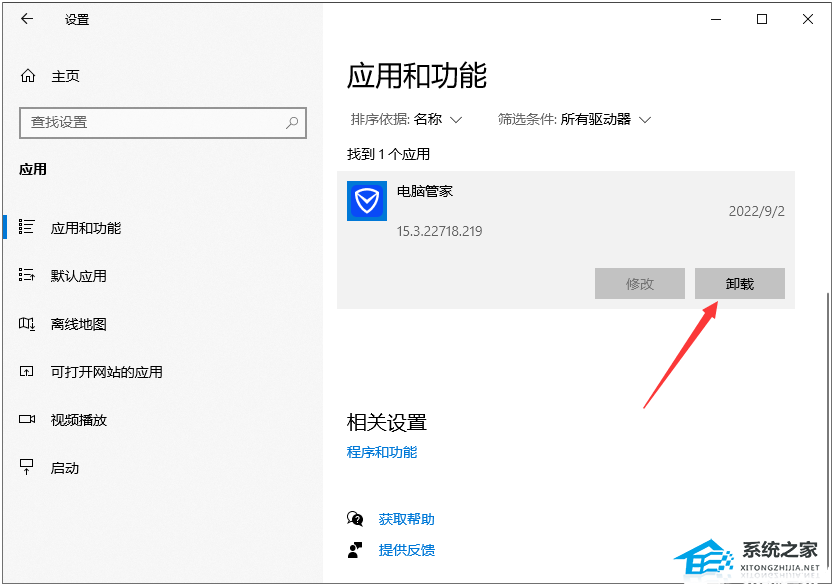The width and height of the screenshot is (835, 586).
Task: Click the 启动 startup icon
Action: pos(27,467)
